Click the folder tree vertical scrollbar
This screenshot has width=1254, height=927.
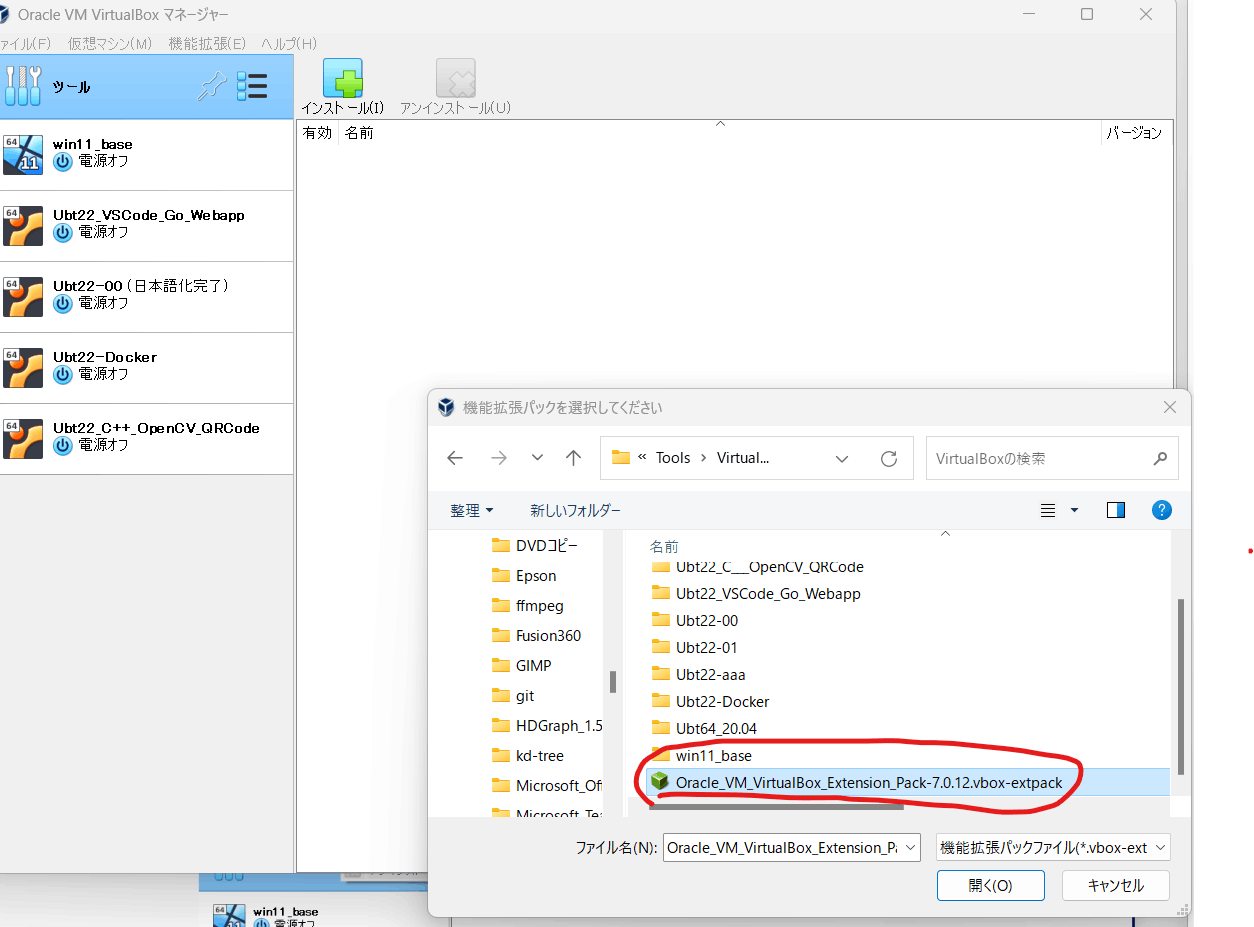click(x=612, y=681)
